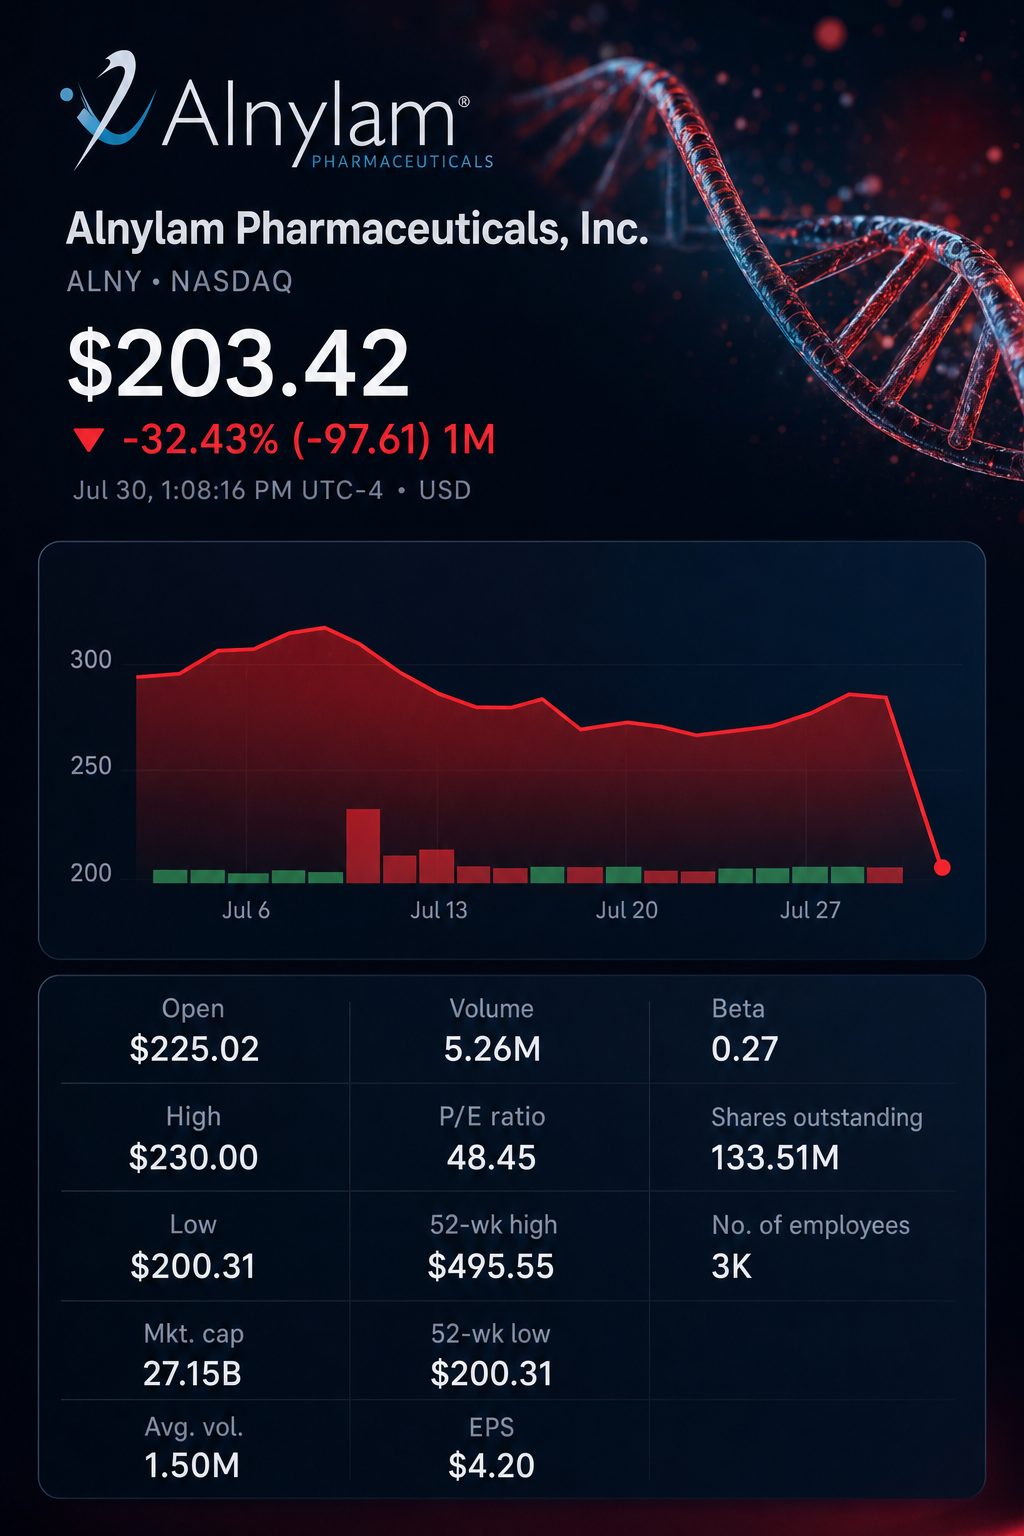Click the Alnylam Pharmaceuticals, Inc. company title
This screenshot has width=1024, height=1536.
pos(357,229)
